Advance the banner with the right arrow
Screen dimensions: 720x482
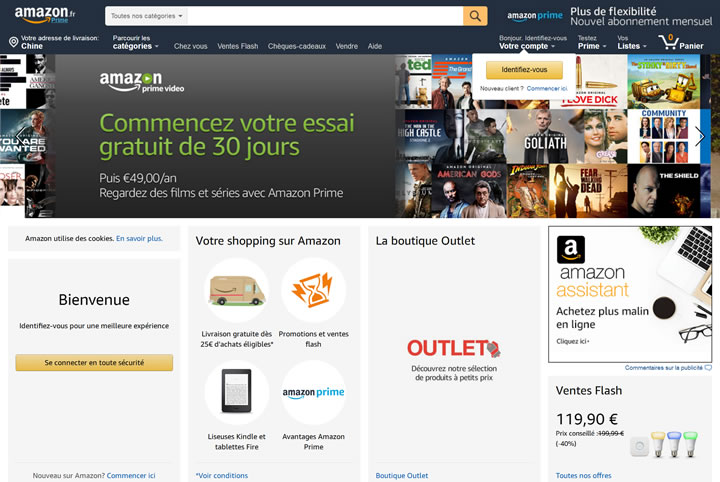tap(700, 136)
